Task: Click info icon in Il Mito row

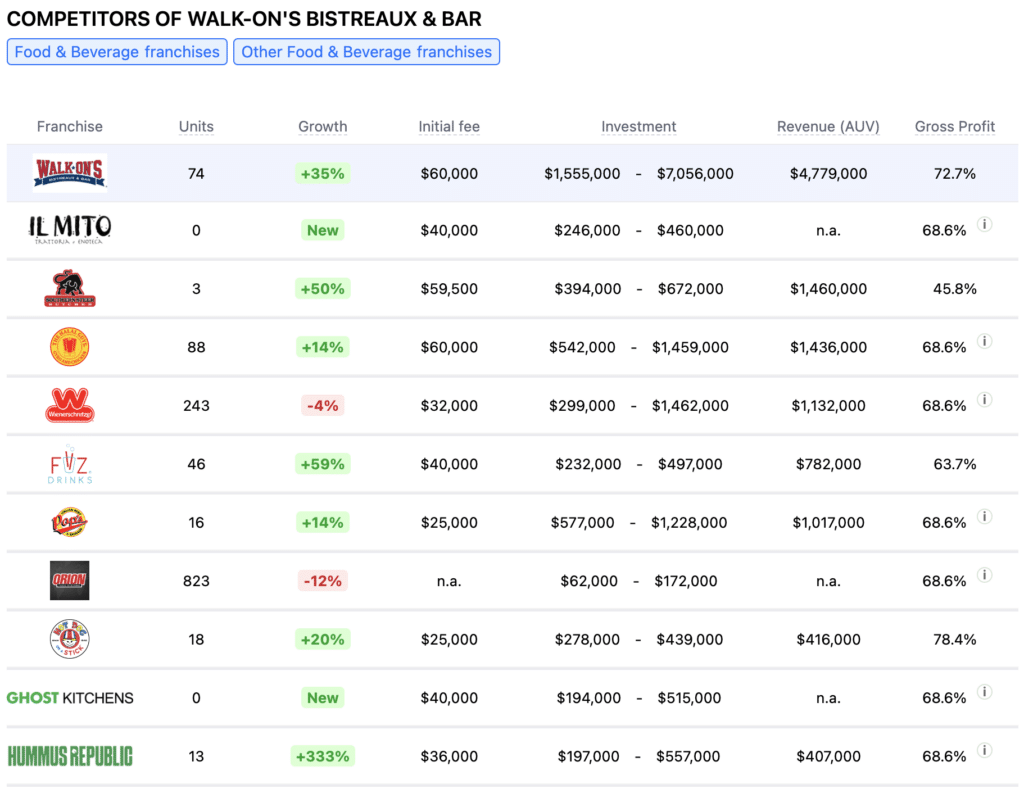Action: [985, 225]
